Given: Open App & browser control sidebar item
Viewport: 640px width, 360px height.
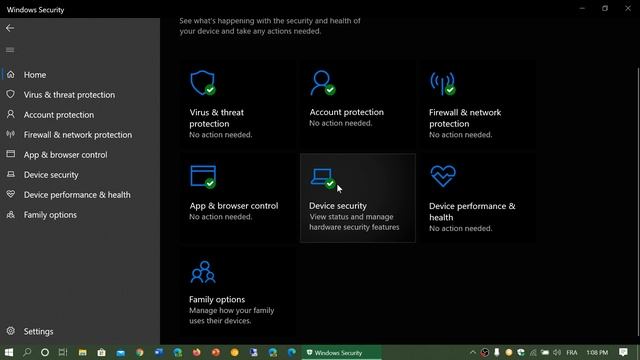Looking at the screenshot, I should click(80, 155).
